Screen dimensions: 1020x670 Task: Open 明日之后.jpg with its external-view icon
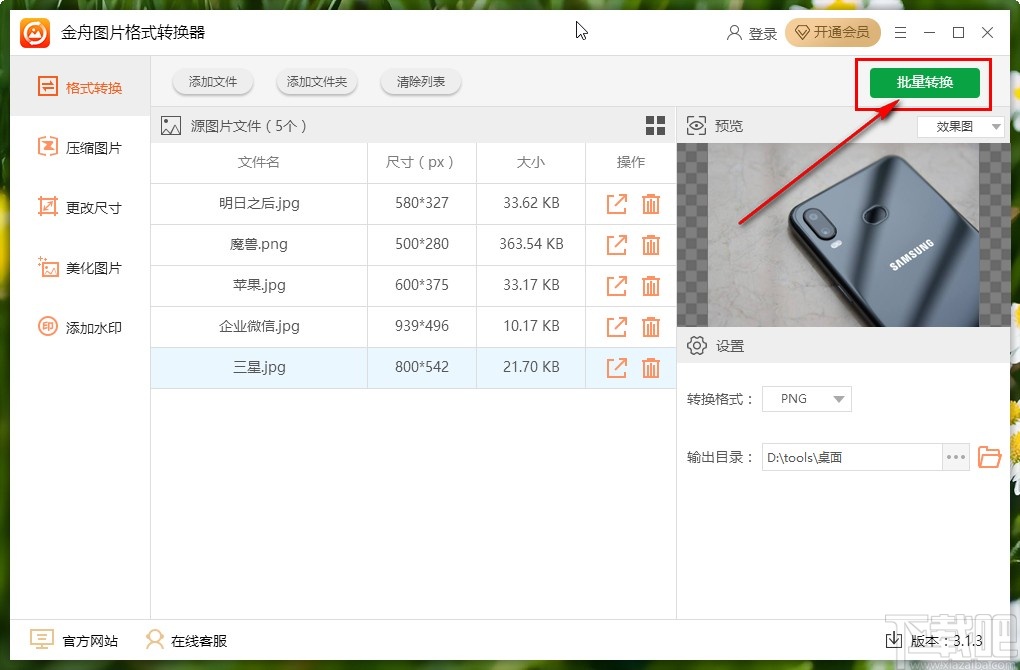point(616,203)
